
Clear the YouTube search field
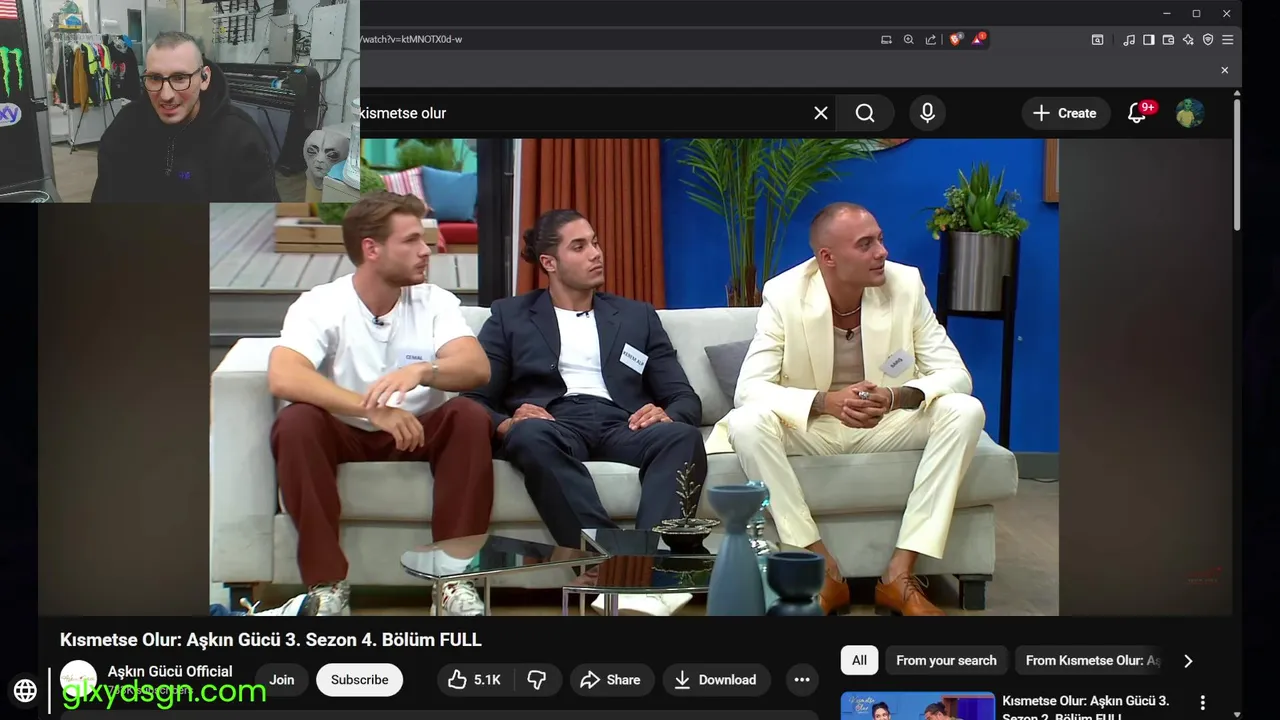coord(821,113)
